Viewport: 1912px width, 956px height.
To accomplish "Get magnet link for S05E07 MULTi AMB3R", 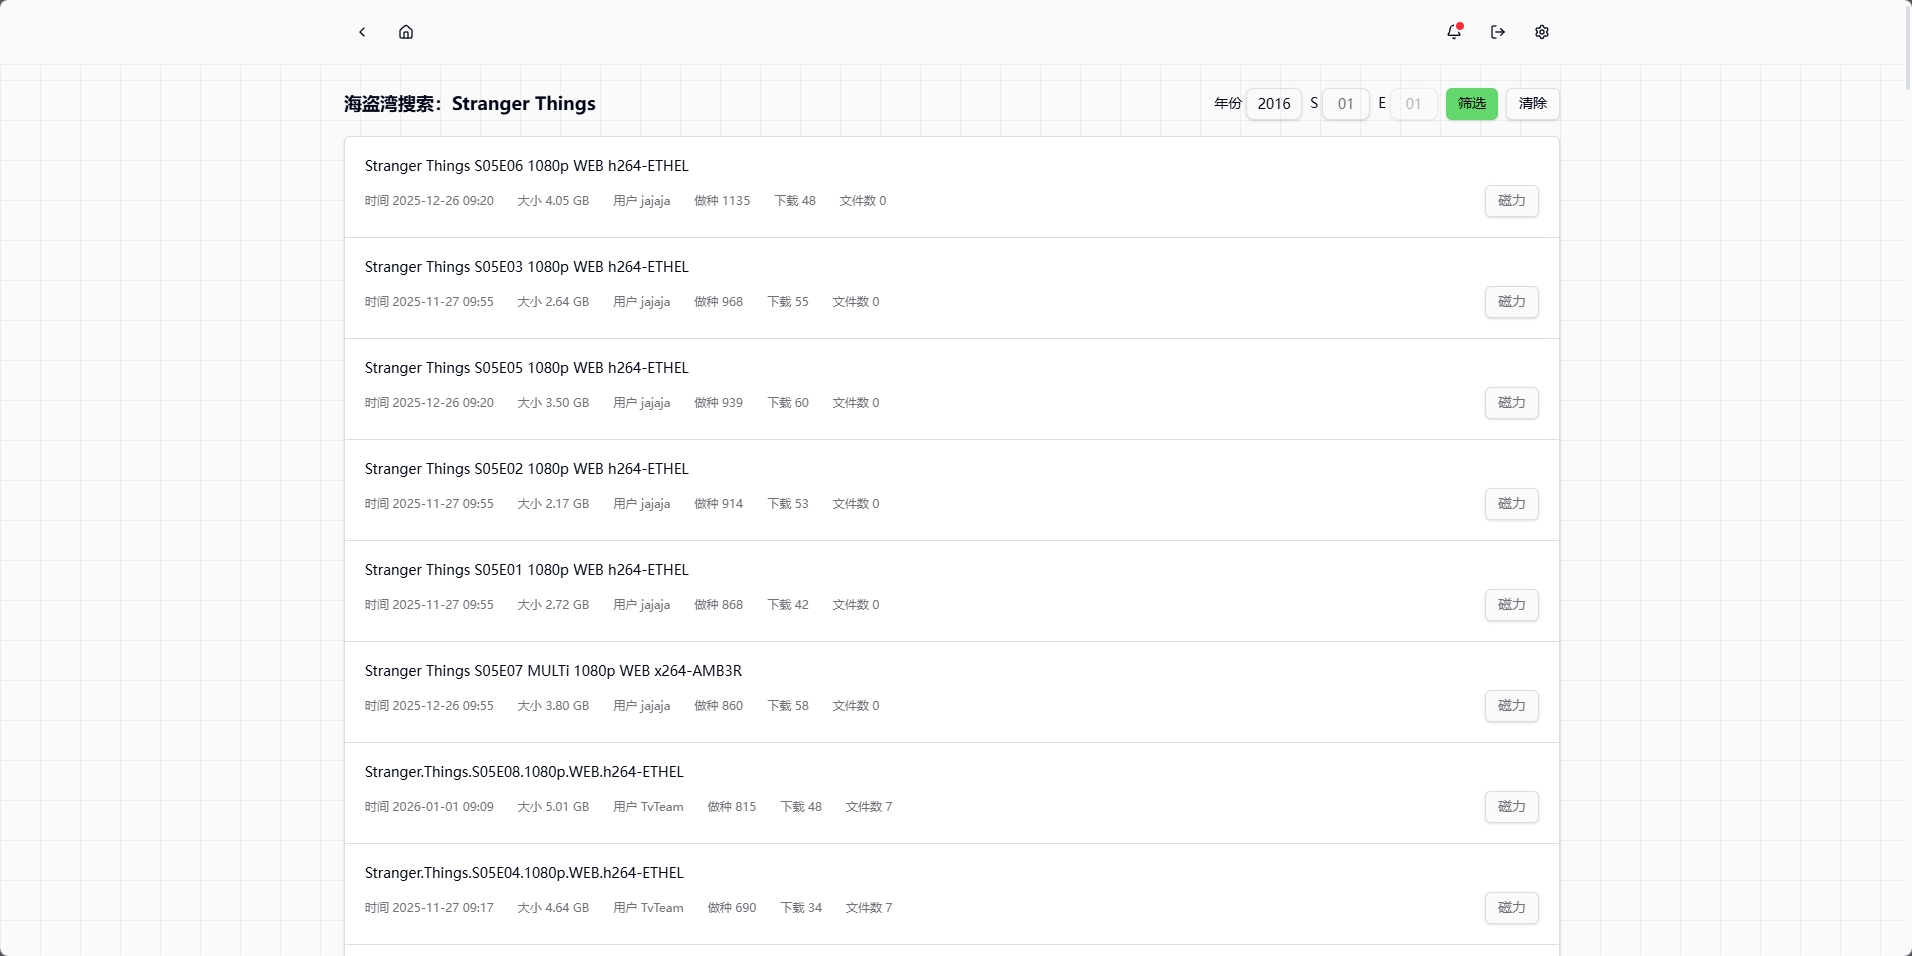I will coord(1512,706).
